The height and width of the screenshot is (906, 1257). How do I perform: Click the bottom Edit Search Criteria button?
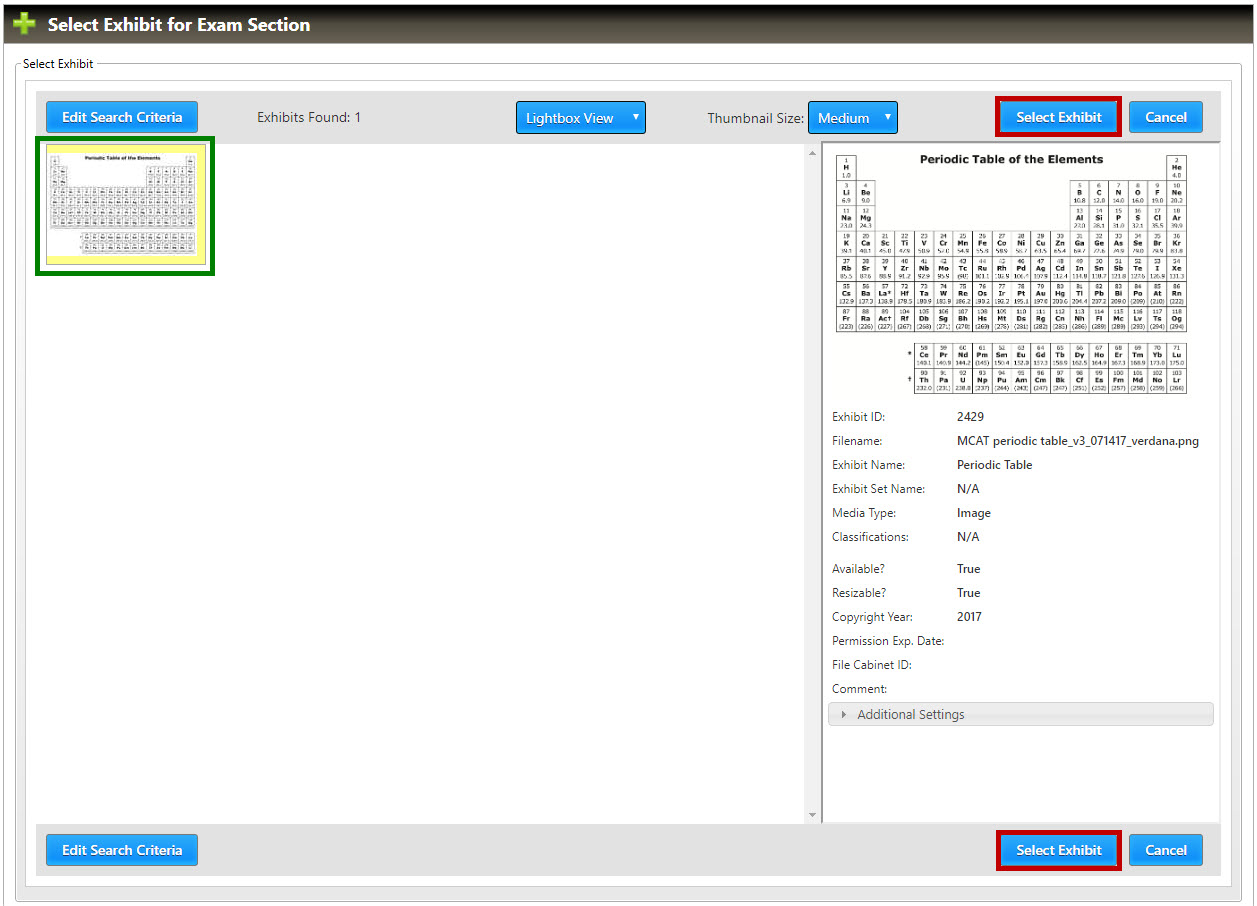coord(122,850)
